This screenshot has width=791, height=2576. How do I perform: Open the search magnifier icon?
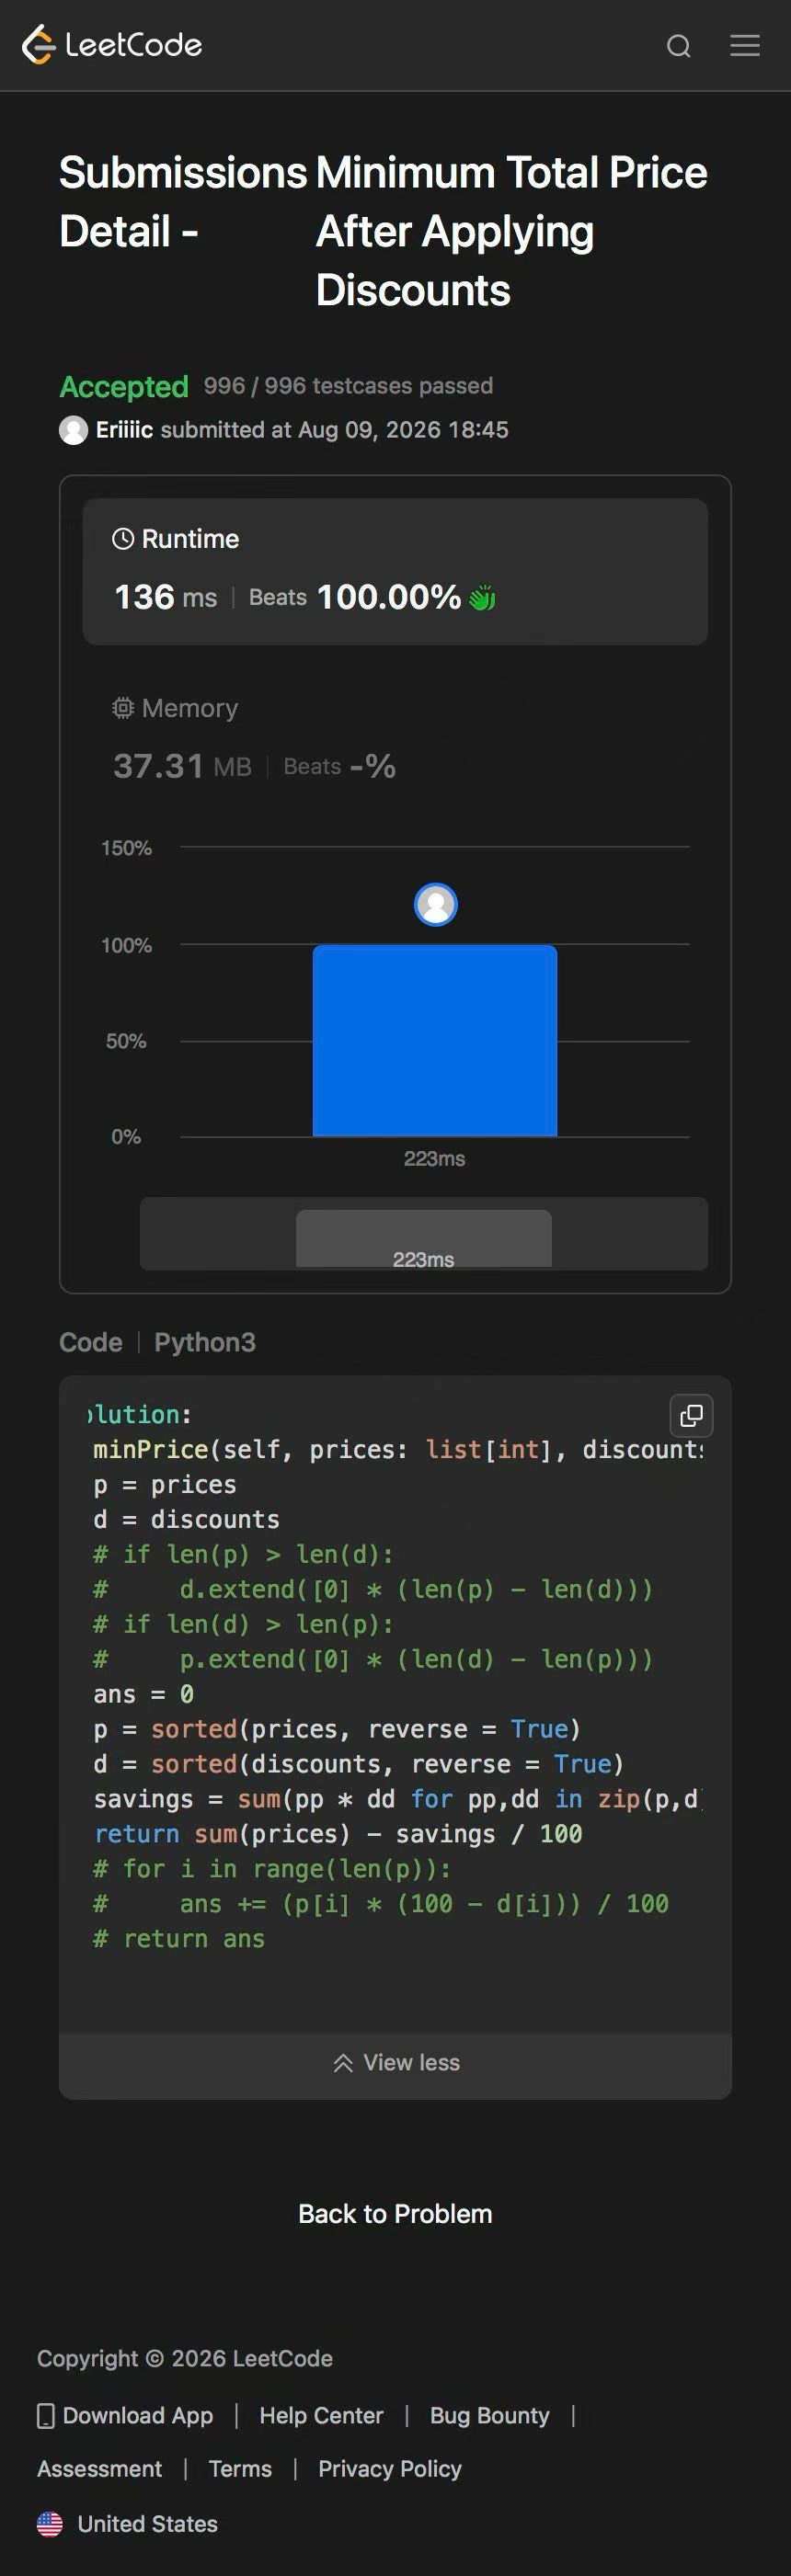click(679, 46)
